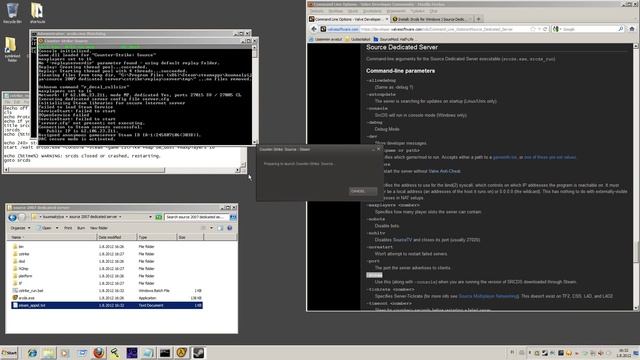The image size is (640, 360).
Task: Select the steam_appid.txt text document
Action: pyautogui.click(x=107, y=305)
